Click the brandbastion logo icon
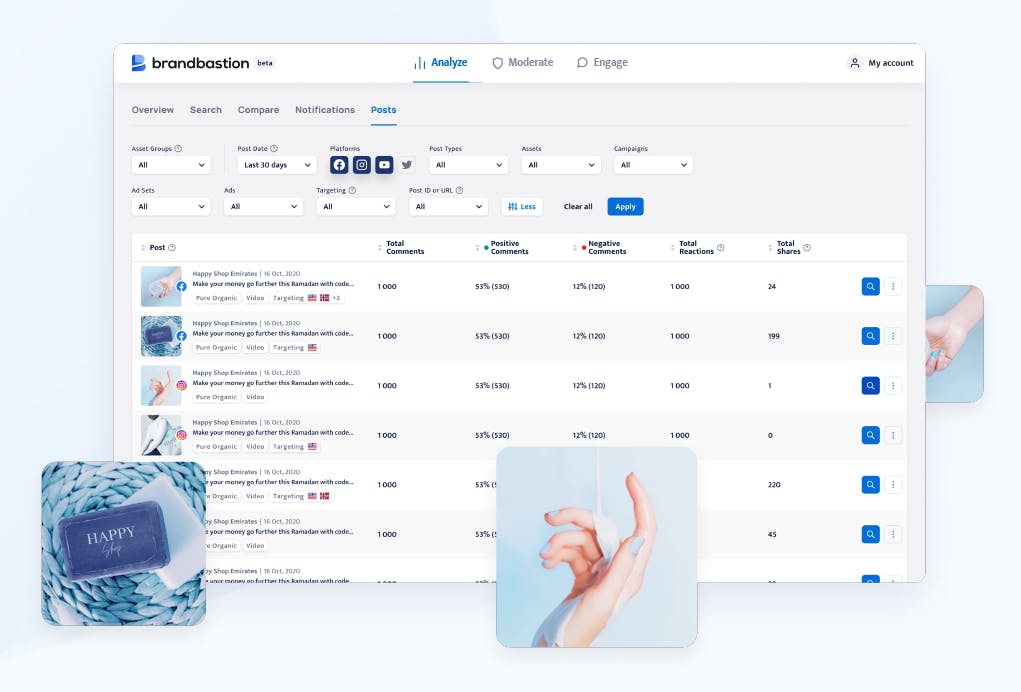Screen dimensions: 1021x692 138,62
